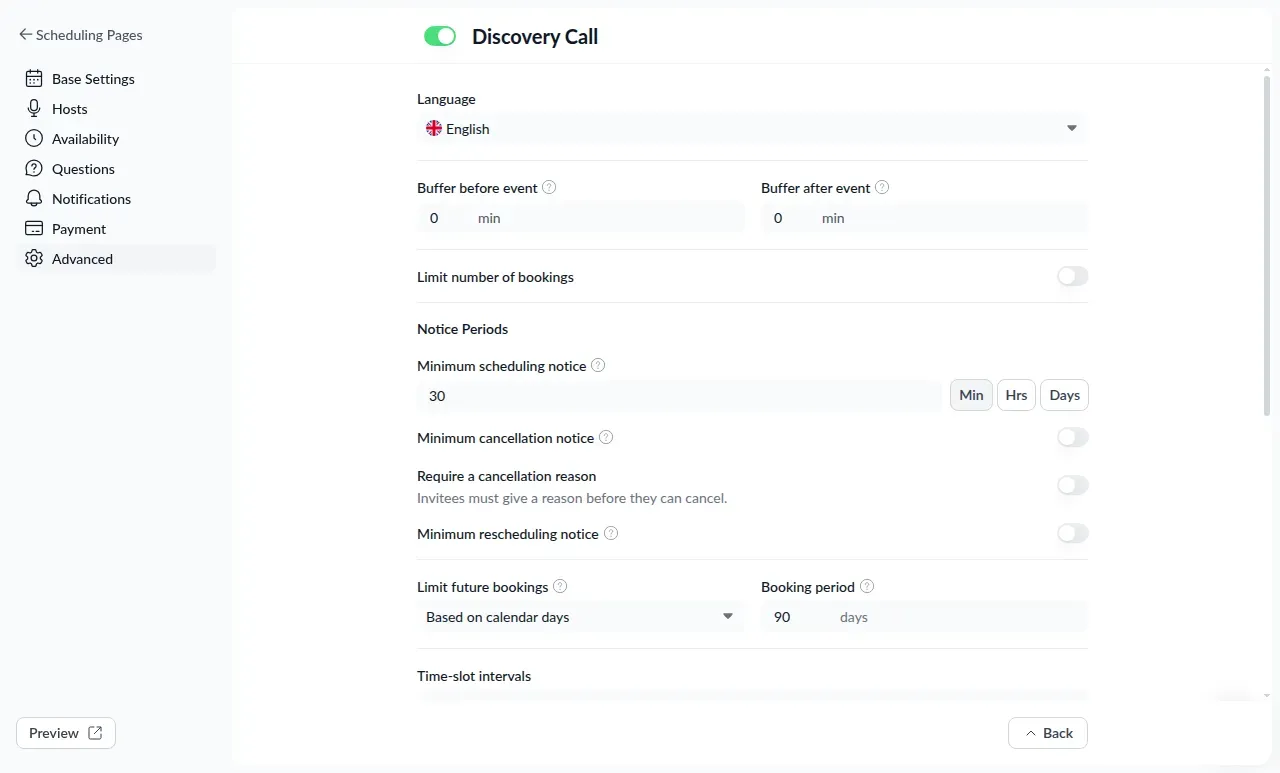Screen dimensions: 1280x773
Task: Click the Questions sidebar item
Action: (116, 169)
